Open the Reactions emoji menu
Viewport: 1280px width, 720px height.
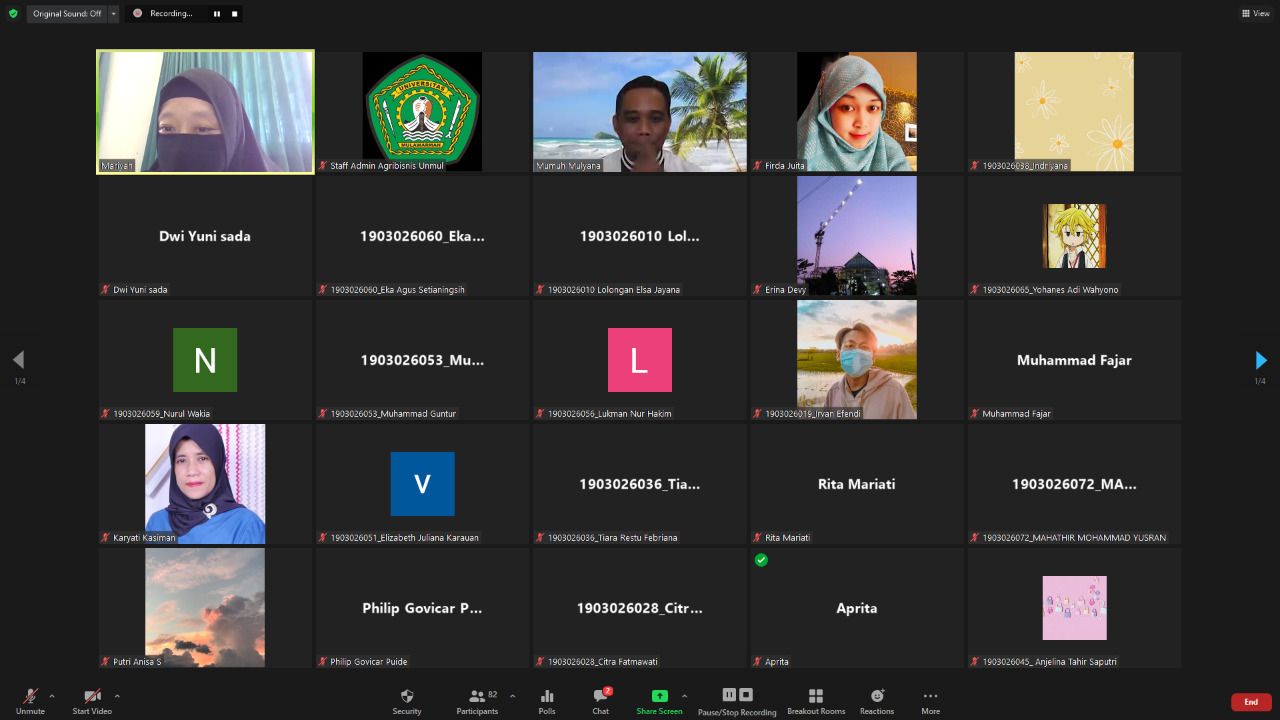point(877,700)
